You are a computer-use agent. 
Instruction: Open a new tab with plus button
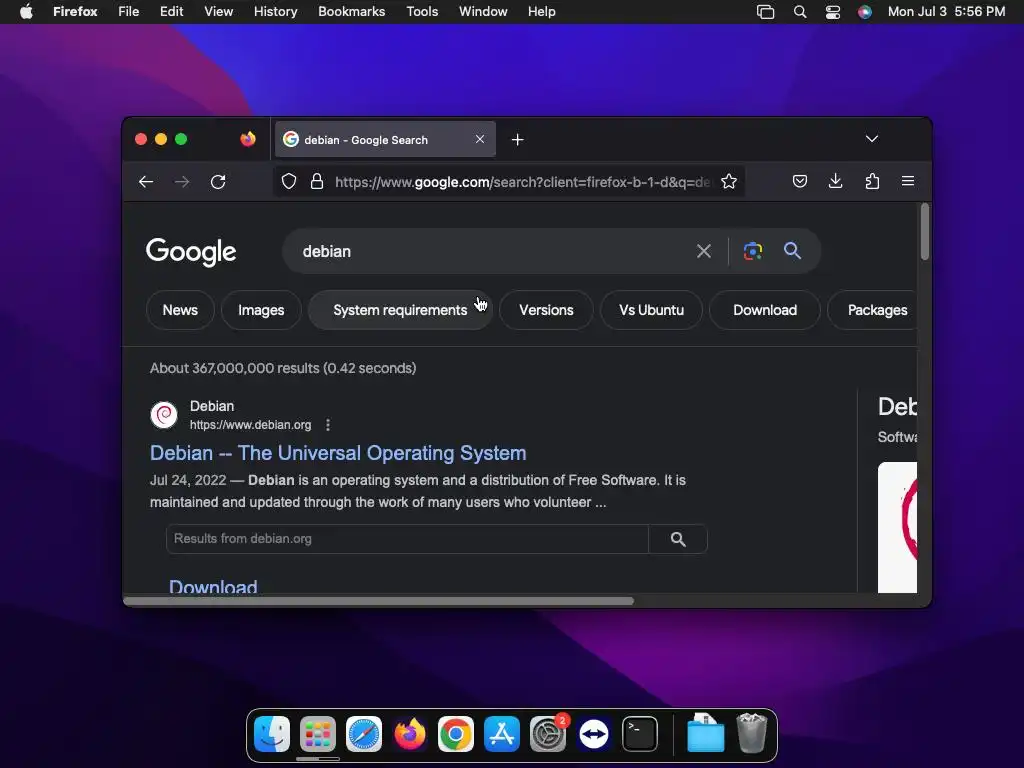pyautogui.click(x=517, y=140)
